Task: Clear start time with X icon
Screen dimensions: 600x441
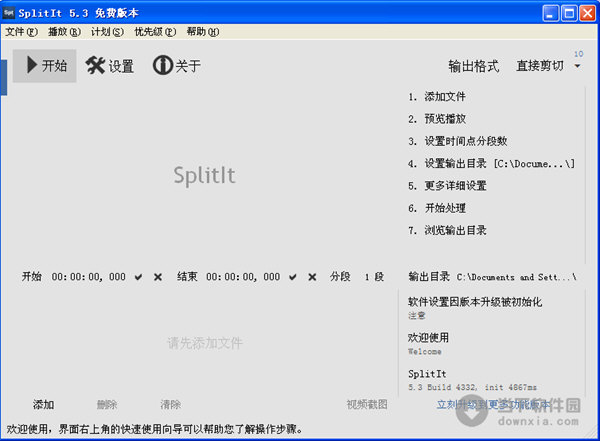Action: pyautogui.click(x=158, y=277)
